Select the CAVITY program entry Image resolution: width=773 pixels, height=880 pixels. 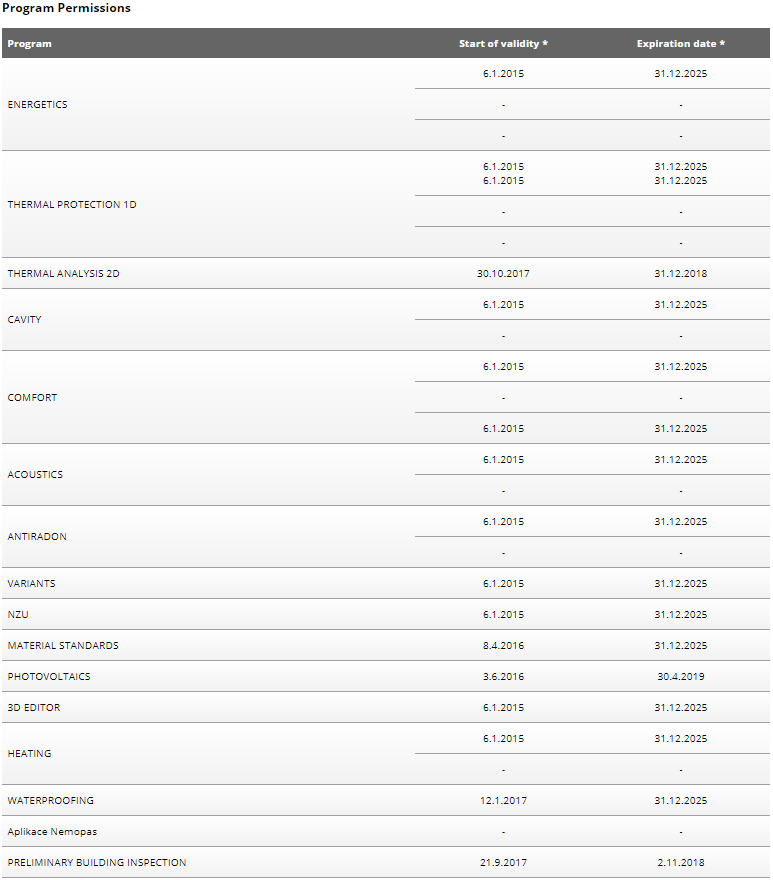pyautogui.click(x=24, y=319)
